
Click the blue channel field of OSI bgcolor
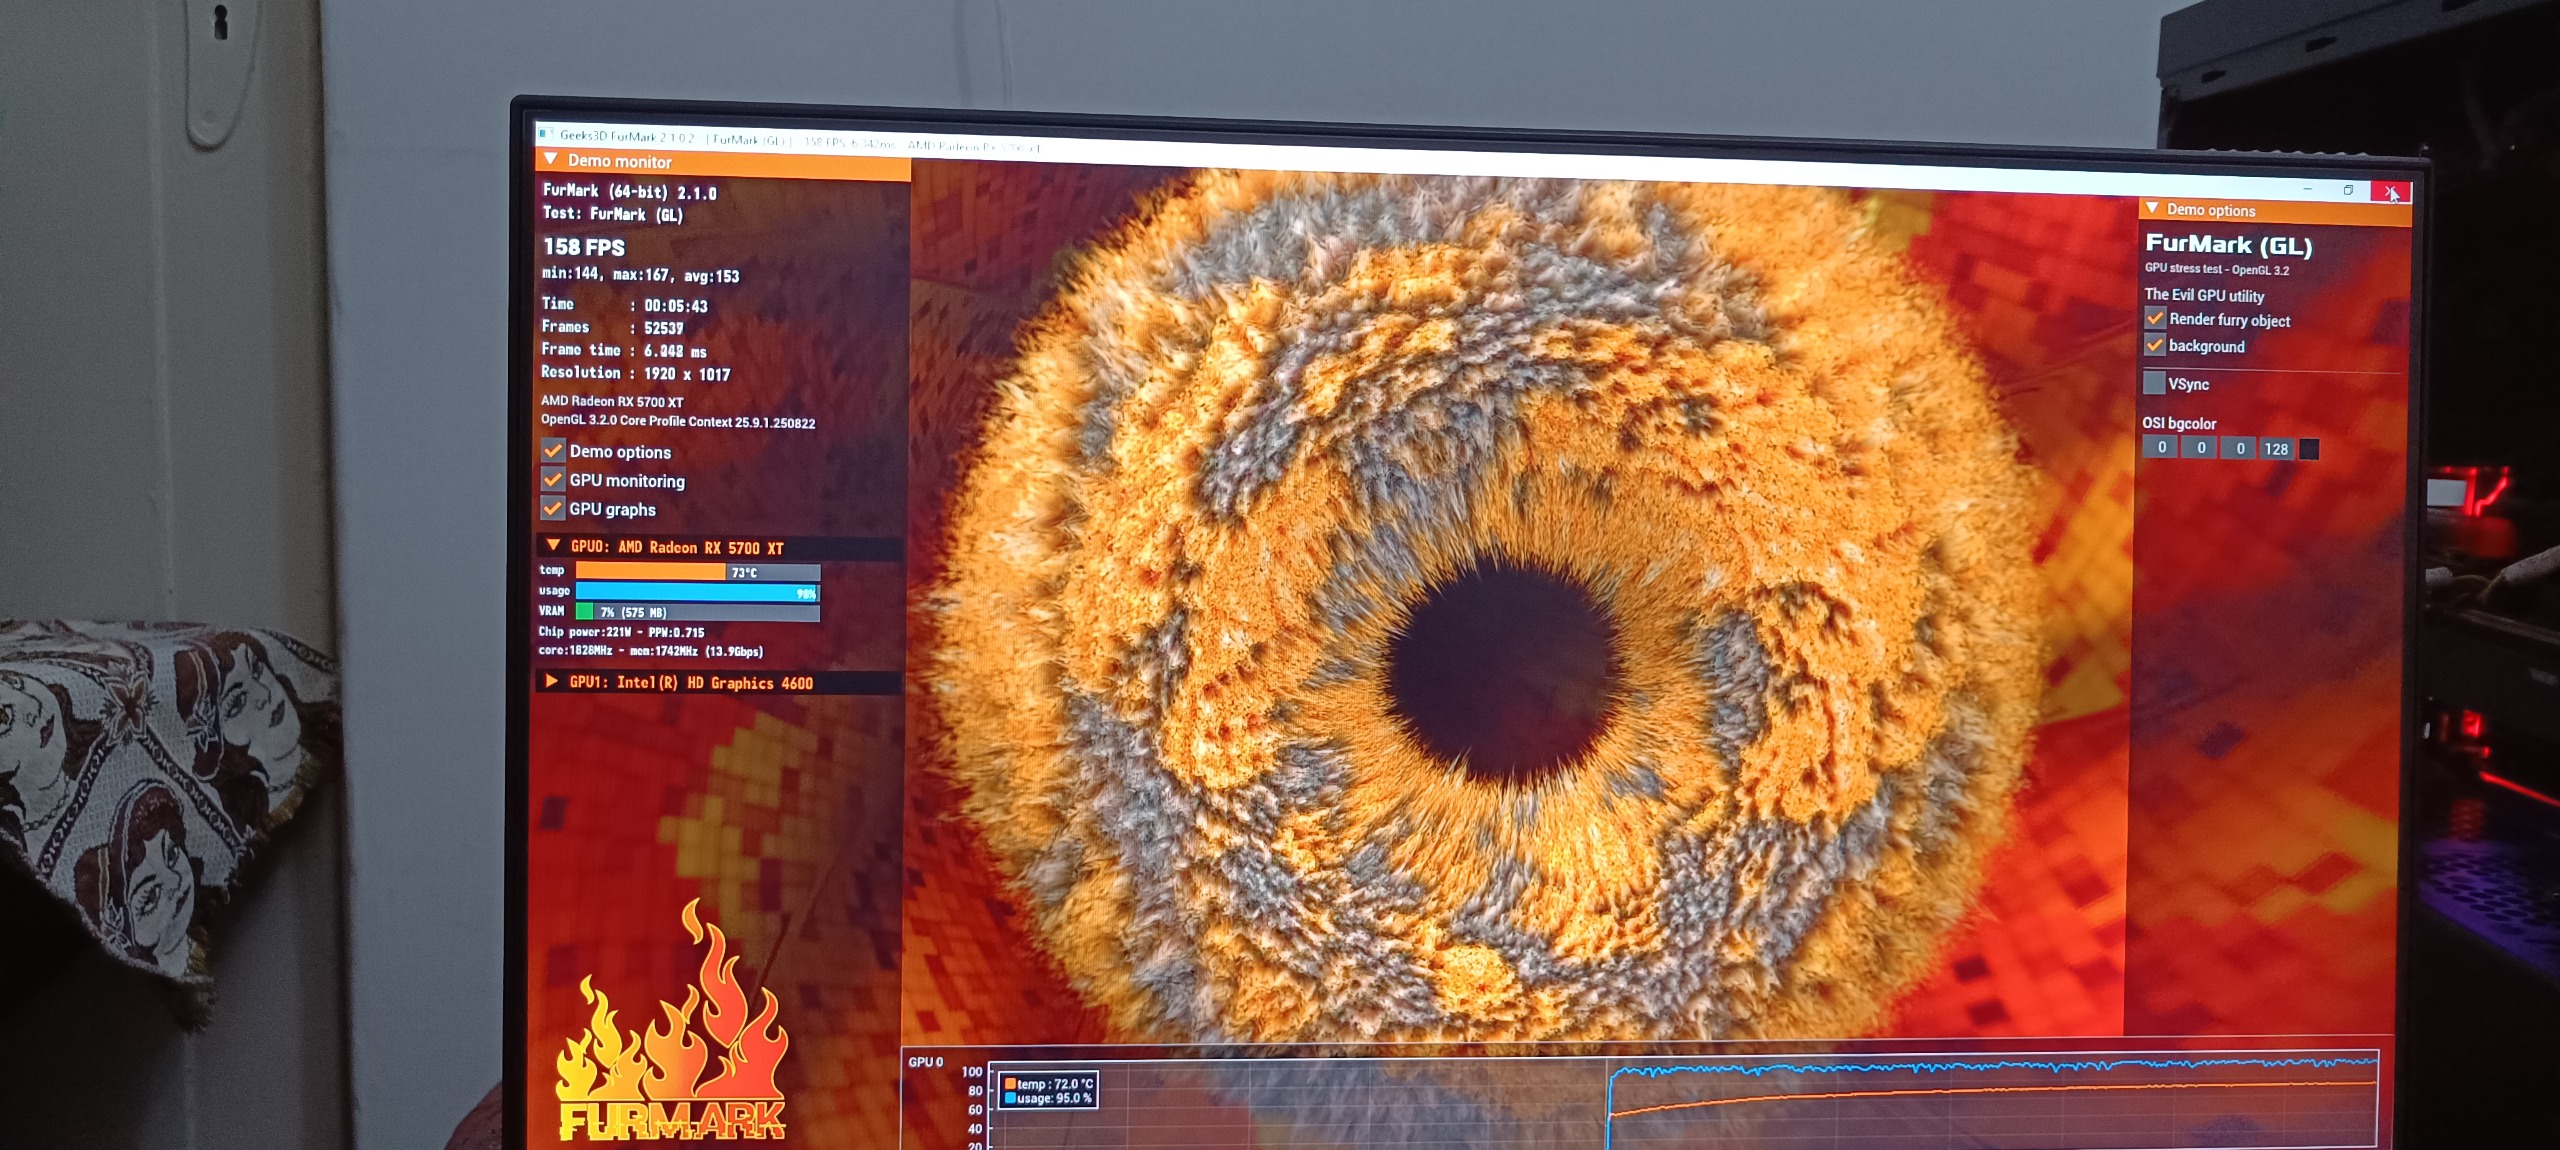point(2240,449)
